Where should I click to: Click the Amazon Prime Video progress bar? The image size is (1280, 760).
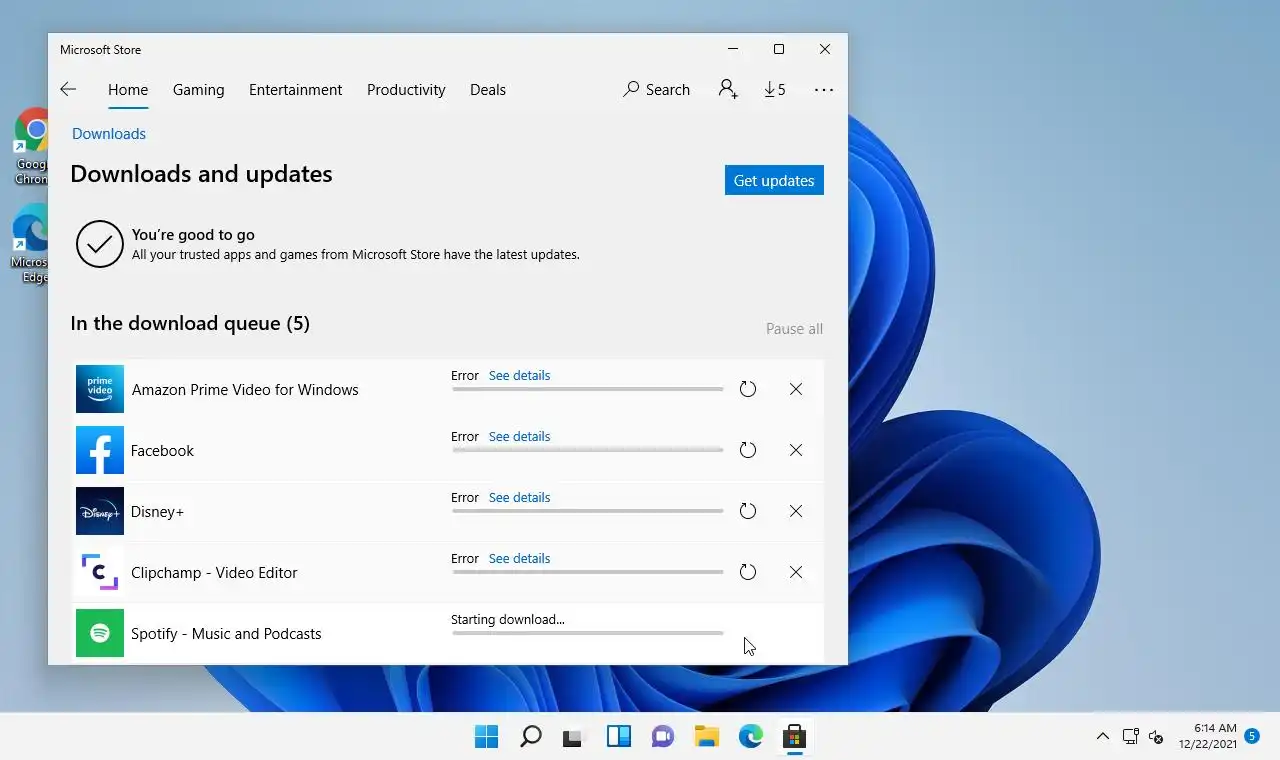[587, 389]
